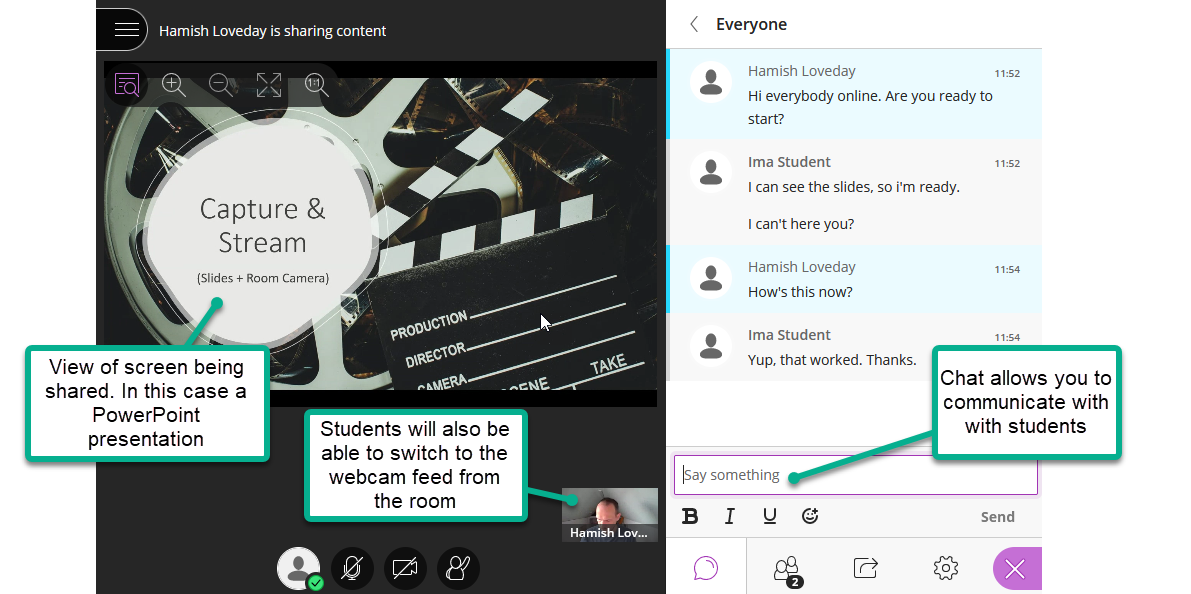Click "Hamish Loveday is sharing content" text

click(273, 31)
